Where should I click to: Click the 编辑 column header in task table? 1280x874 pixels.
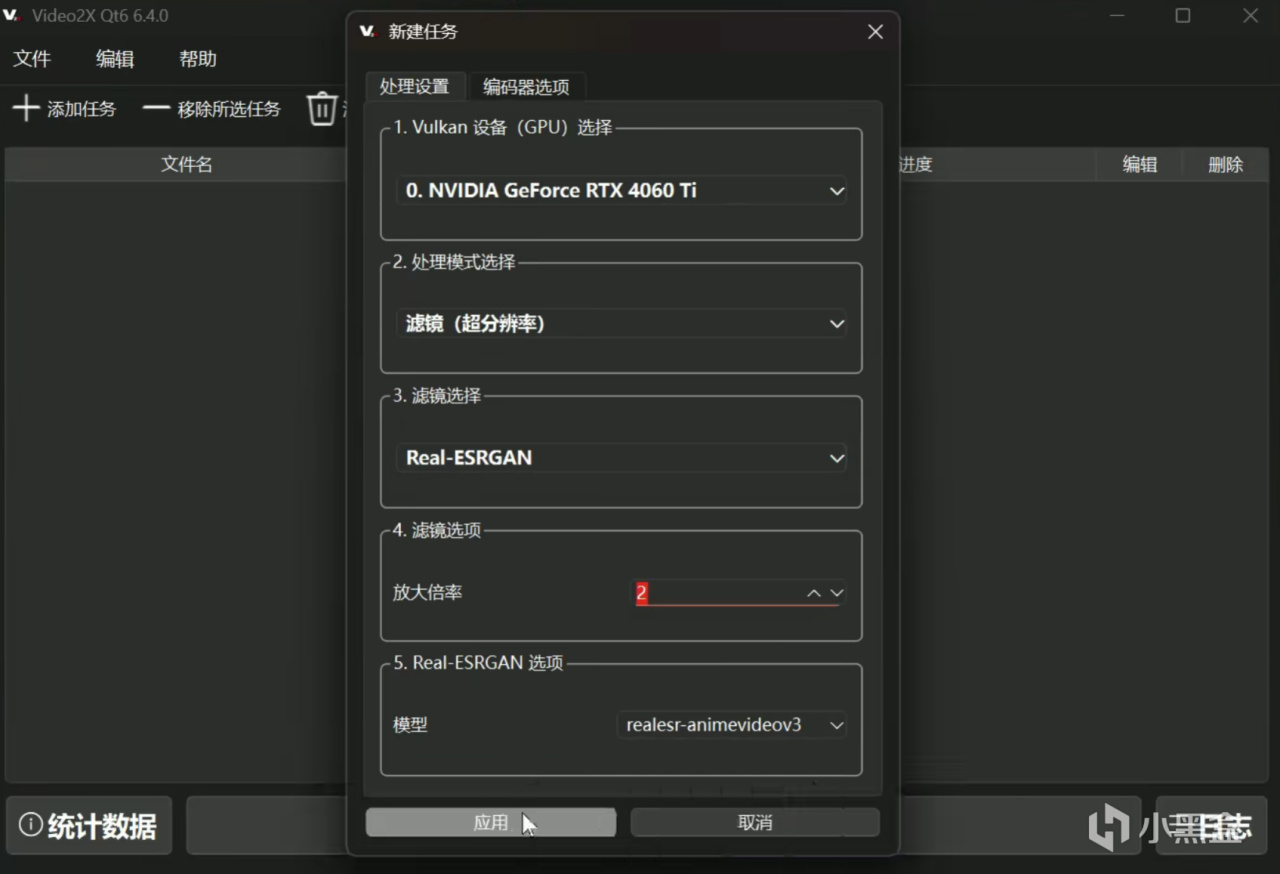pyautogui.click(x=1140, y=165)
